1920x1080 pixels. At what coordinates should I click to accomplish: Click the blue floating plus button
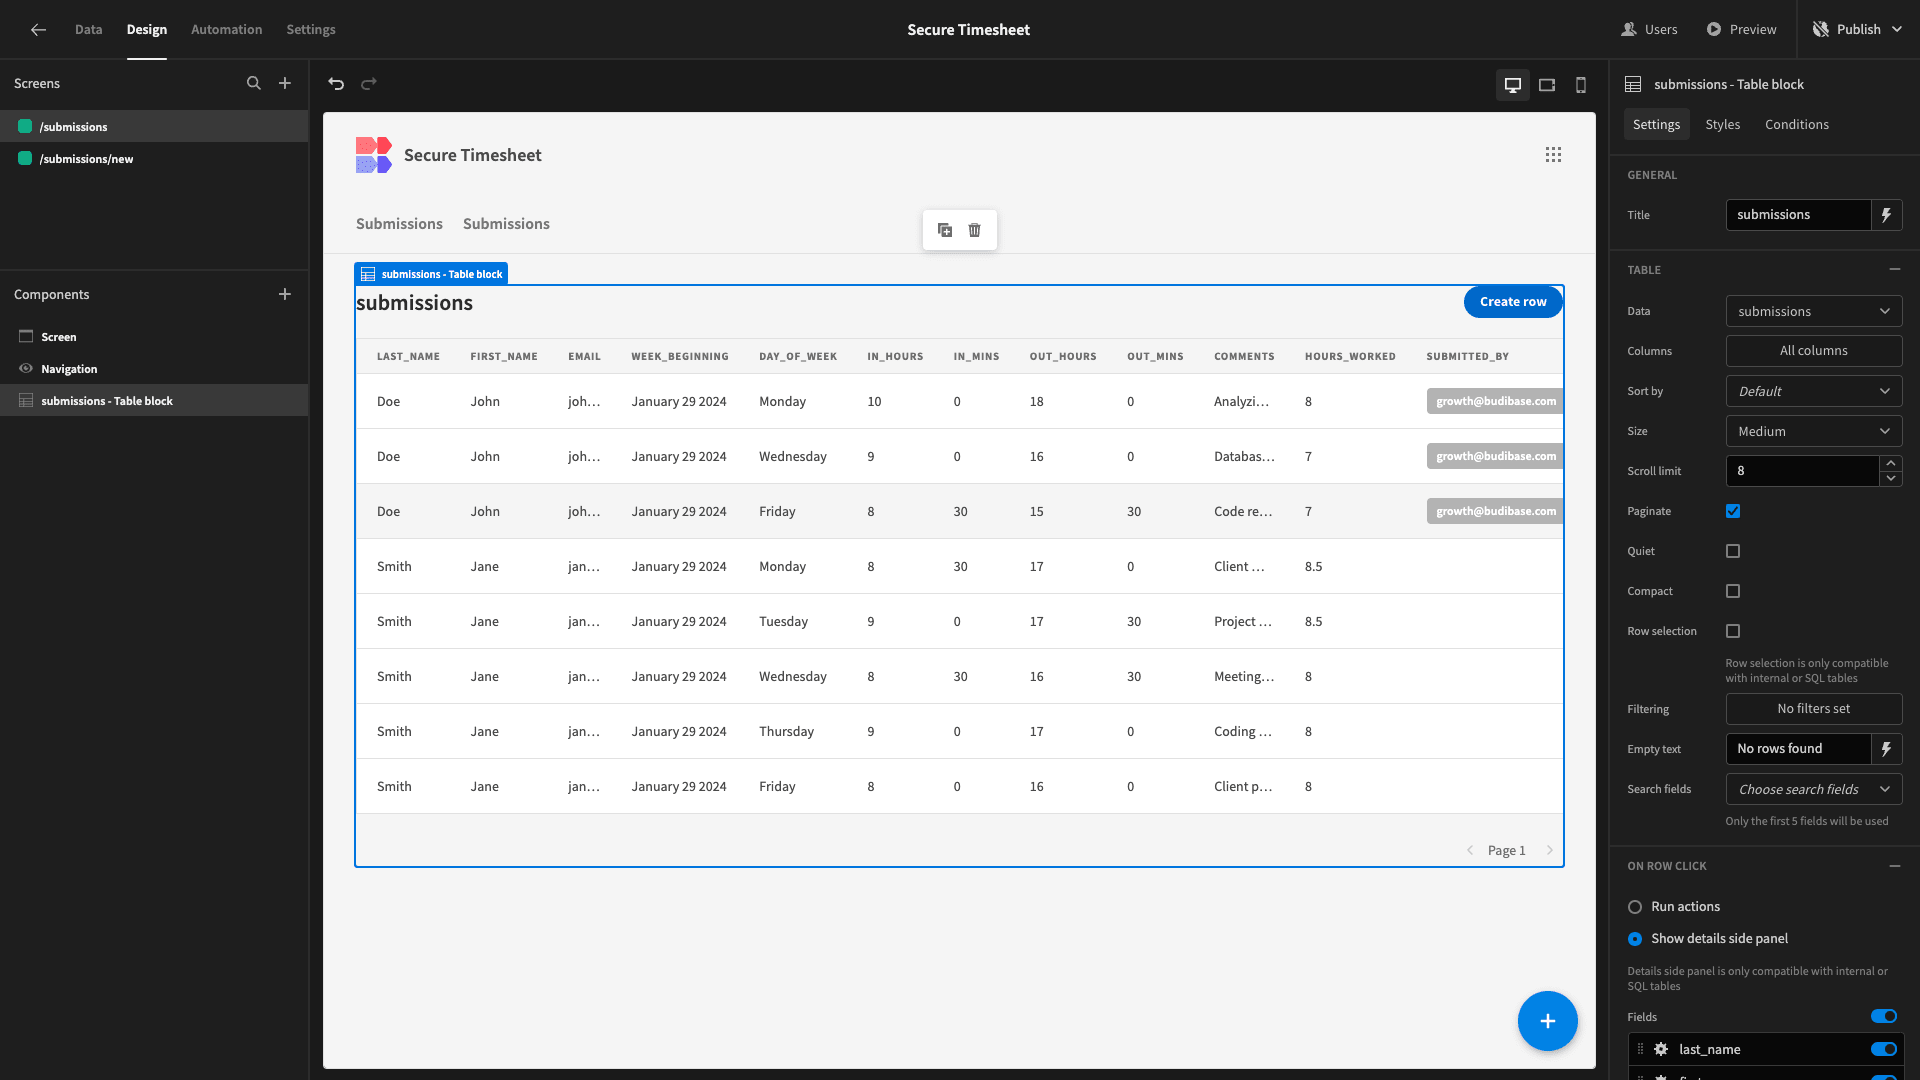[x=1548, y=1021]
